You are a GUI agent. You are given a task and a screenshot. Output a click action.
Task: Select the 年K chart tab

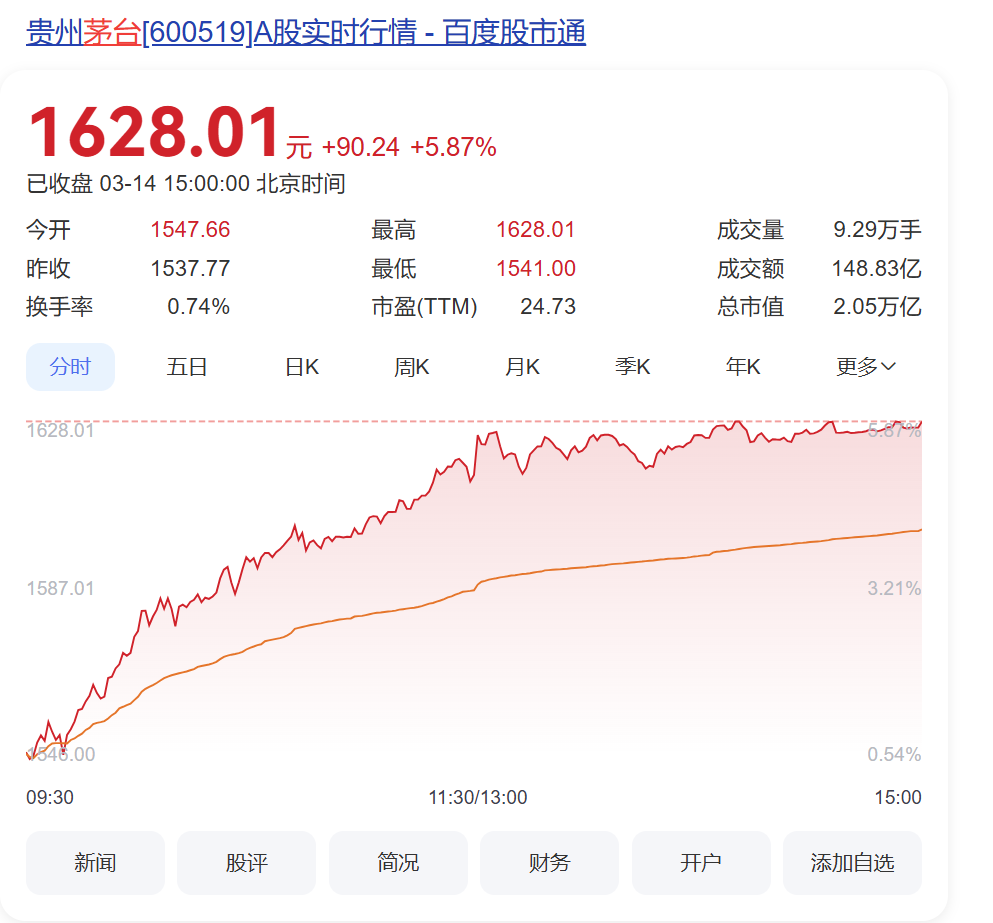[x=743, y=367]
